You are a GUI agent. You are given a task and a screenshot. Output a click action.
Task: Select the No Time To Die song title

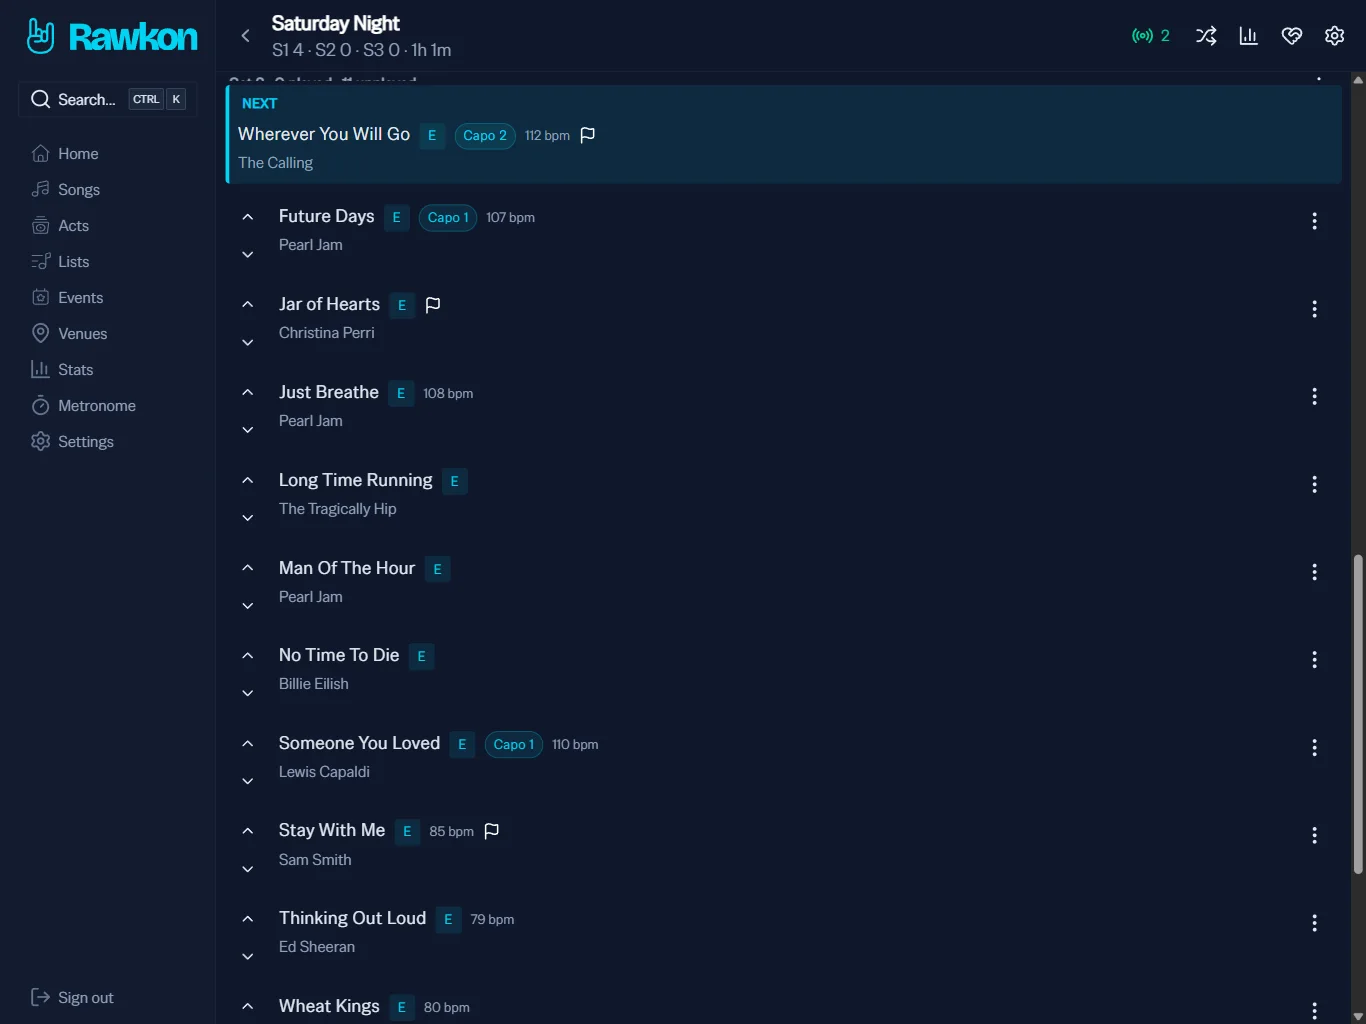pyautogui.click(x=339, y=655)
